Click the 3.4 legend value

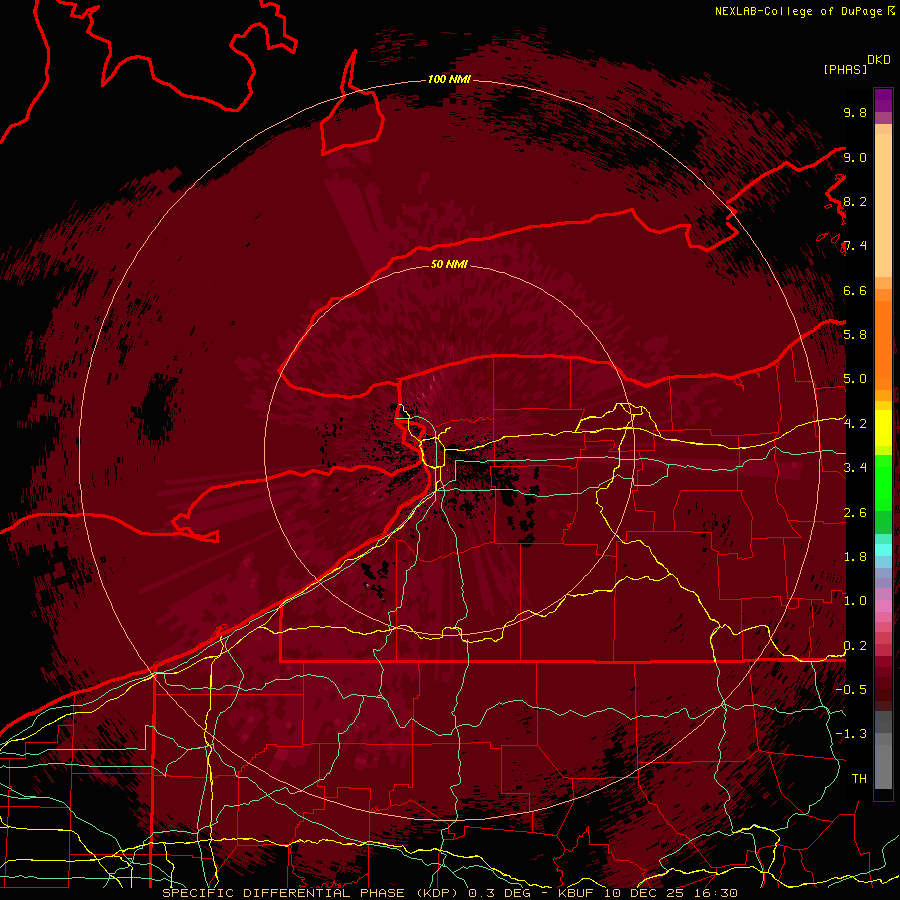[x=855, y=468]
